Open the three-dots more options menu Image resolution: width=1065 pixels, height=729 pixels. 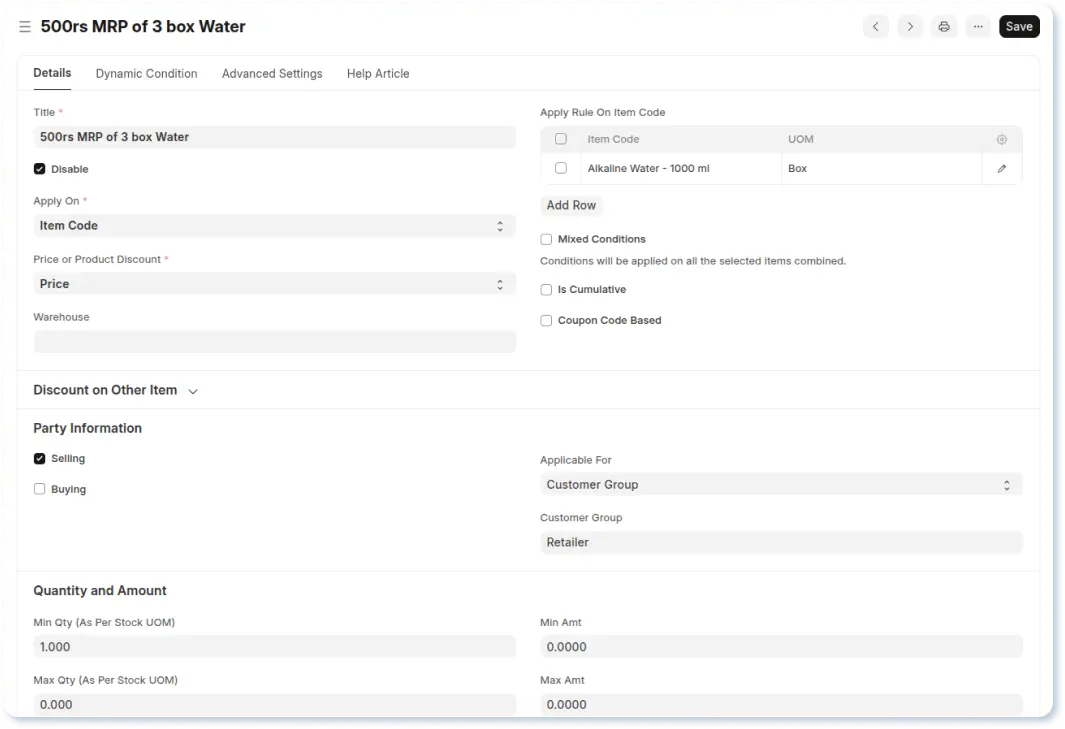tap(977, 27)
